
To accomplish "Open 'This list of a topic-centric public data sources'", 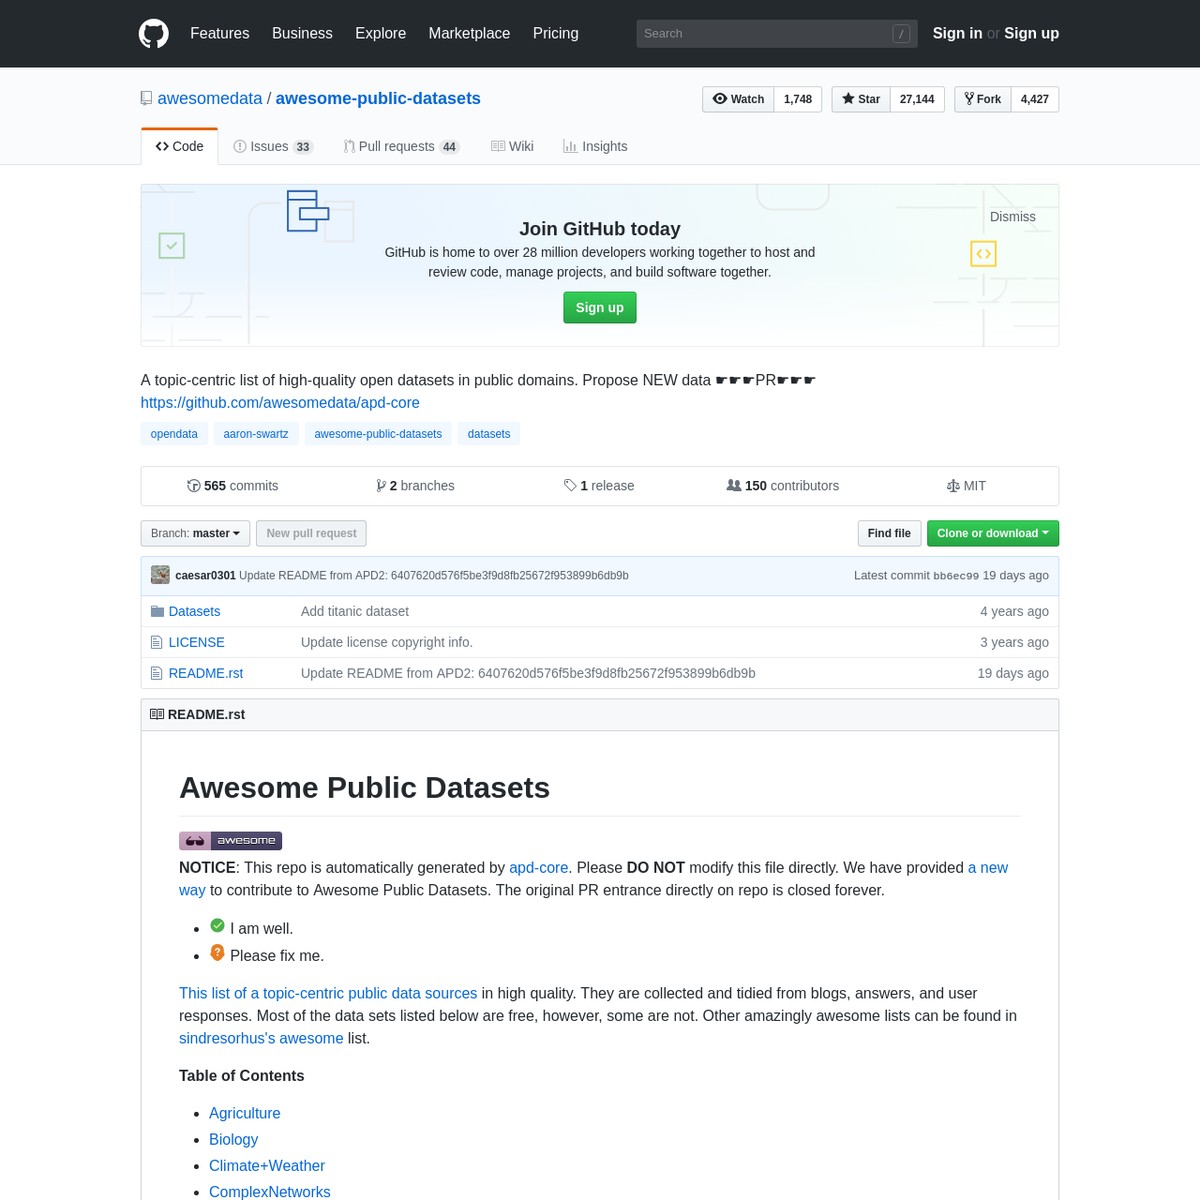I will (x=328, y=993).
